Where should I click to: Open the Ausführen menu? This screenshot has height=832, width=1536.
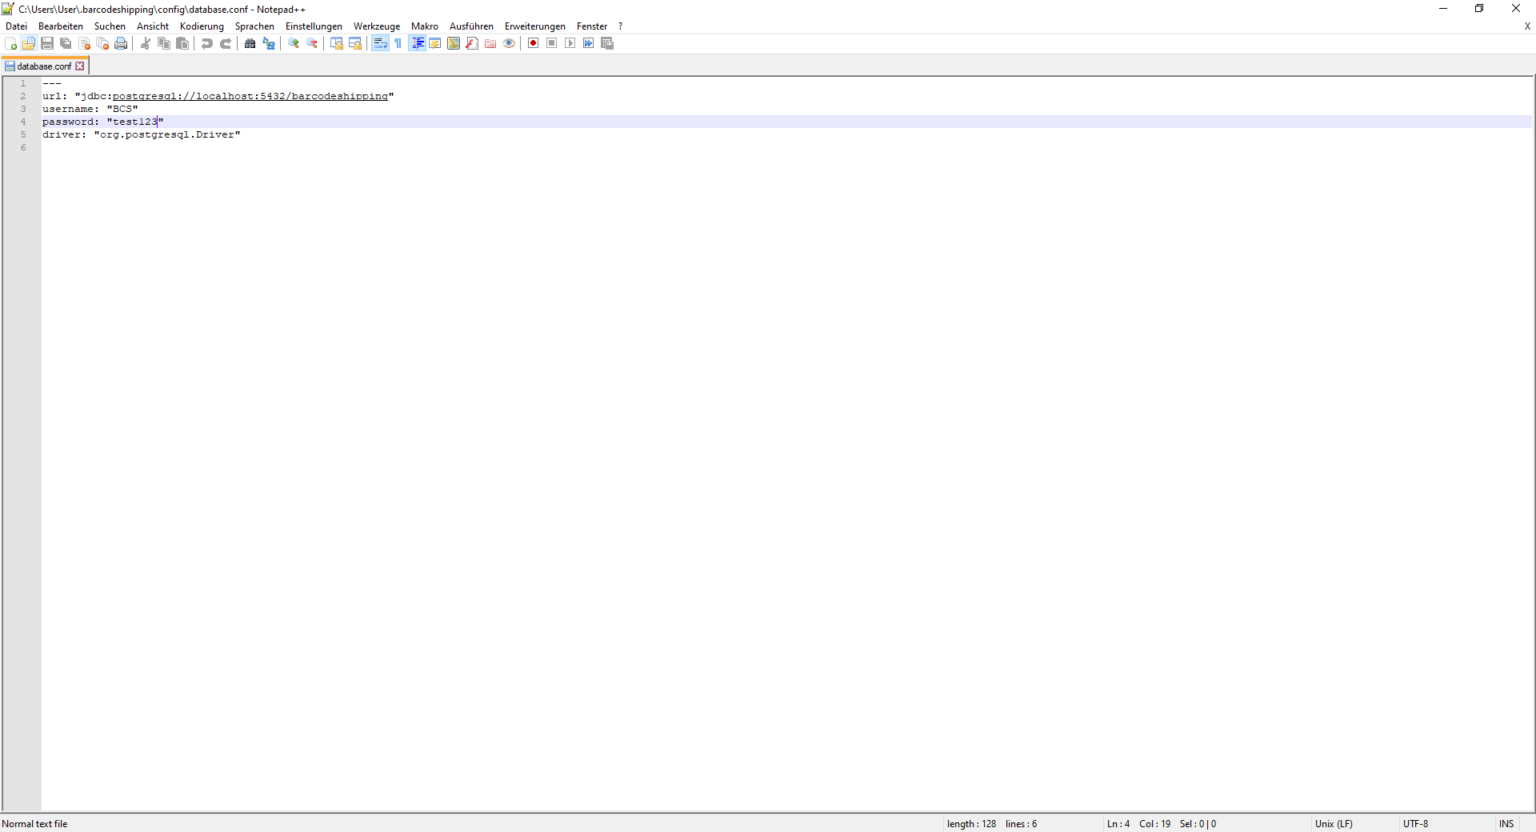point(472,26)
